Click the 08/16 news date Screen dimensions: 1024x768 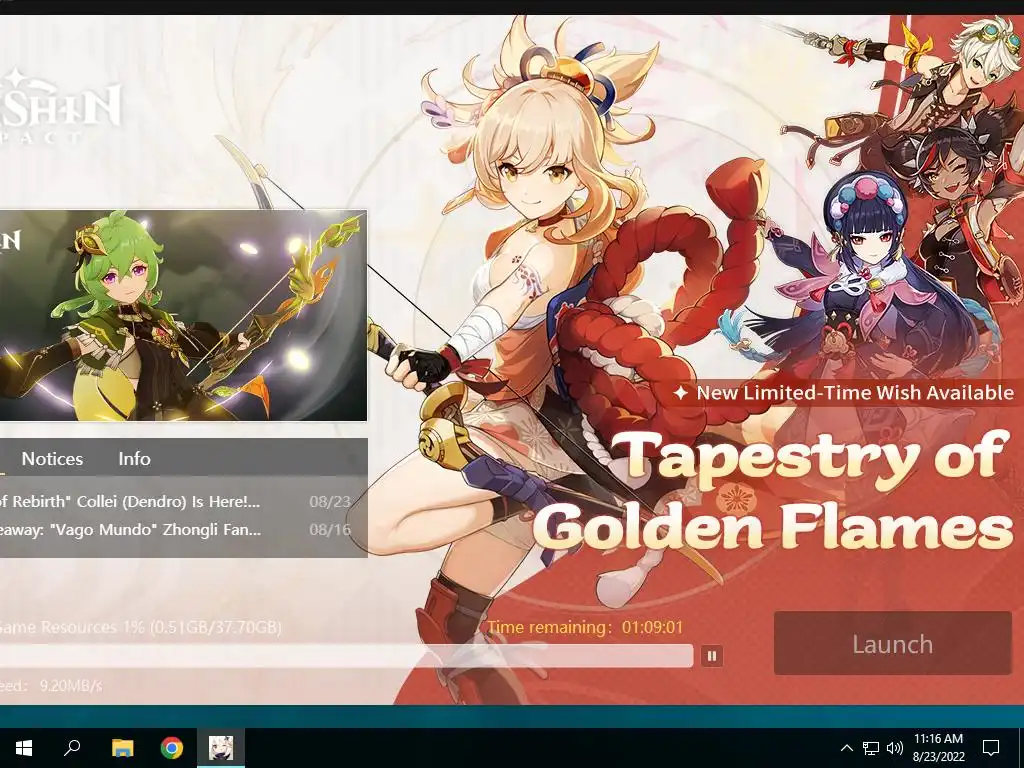[330, 530]
